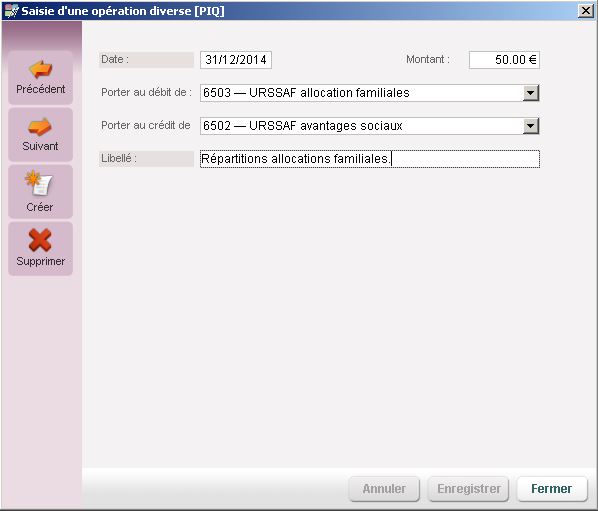Click into the Date field 31/12/2014

pos(236,60)
